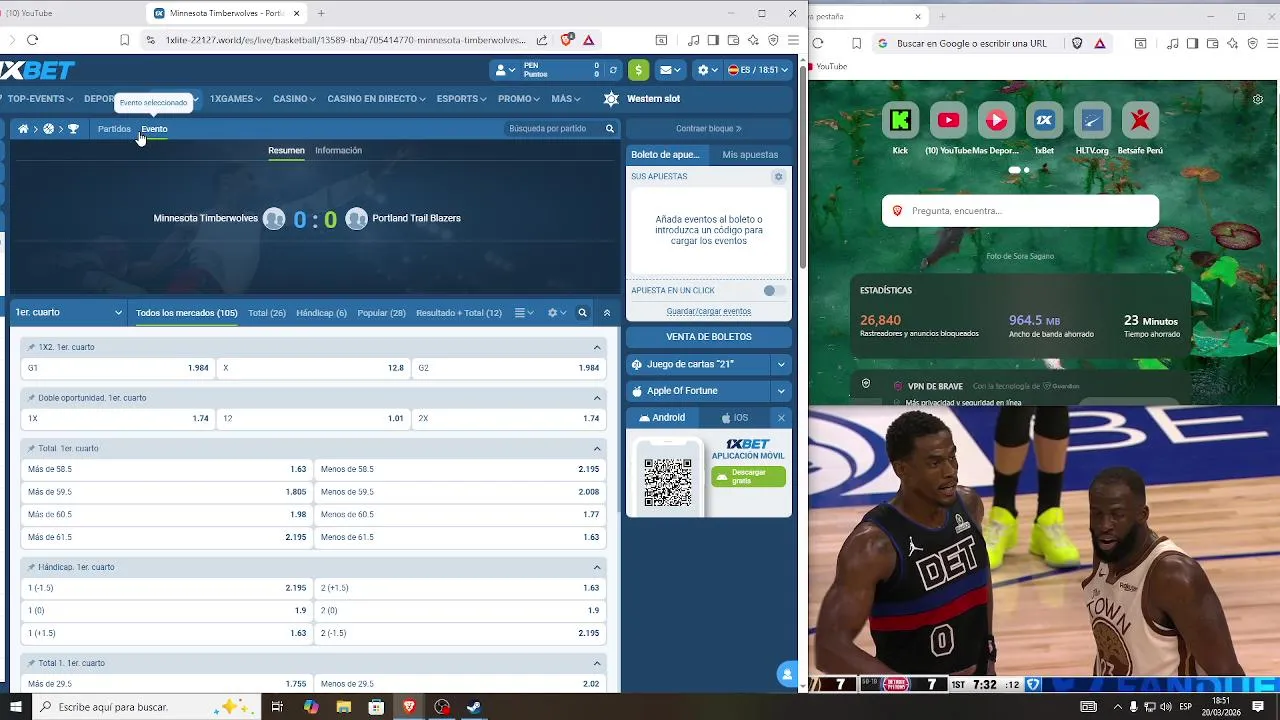Click the basketball icon in the breadcrumb

click(x=48, y=129)
